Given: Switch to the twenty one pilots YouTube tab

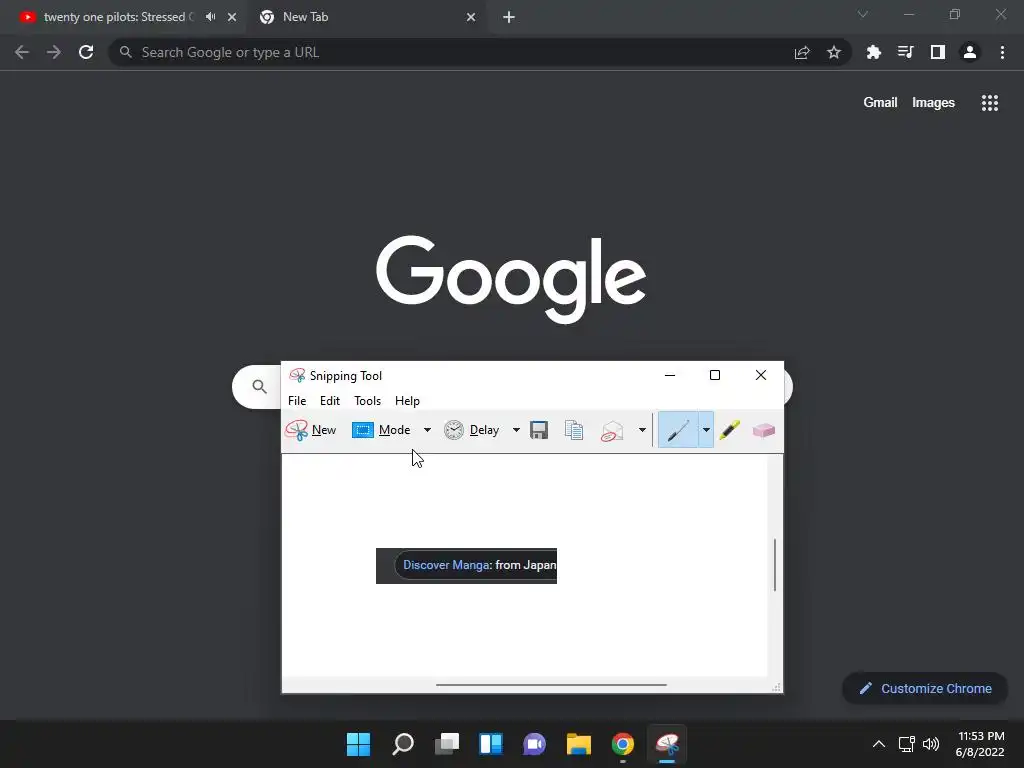Looking at the screenshot, I should tap(119, 17).
